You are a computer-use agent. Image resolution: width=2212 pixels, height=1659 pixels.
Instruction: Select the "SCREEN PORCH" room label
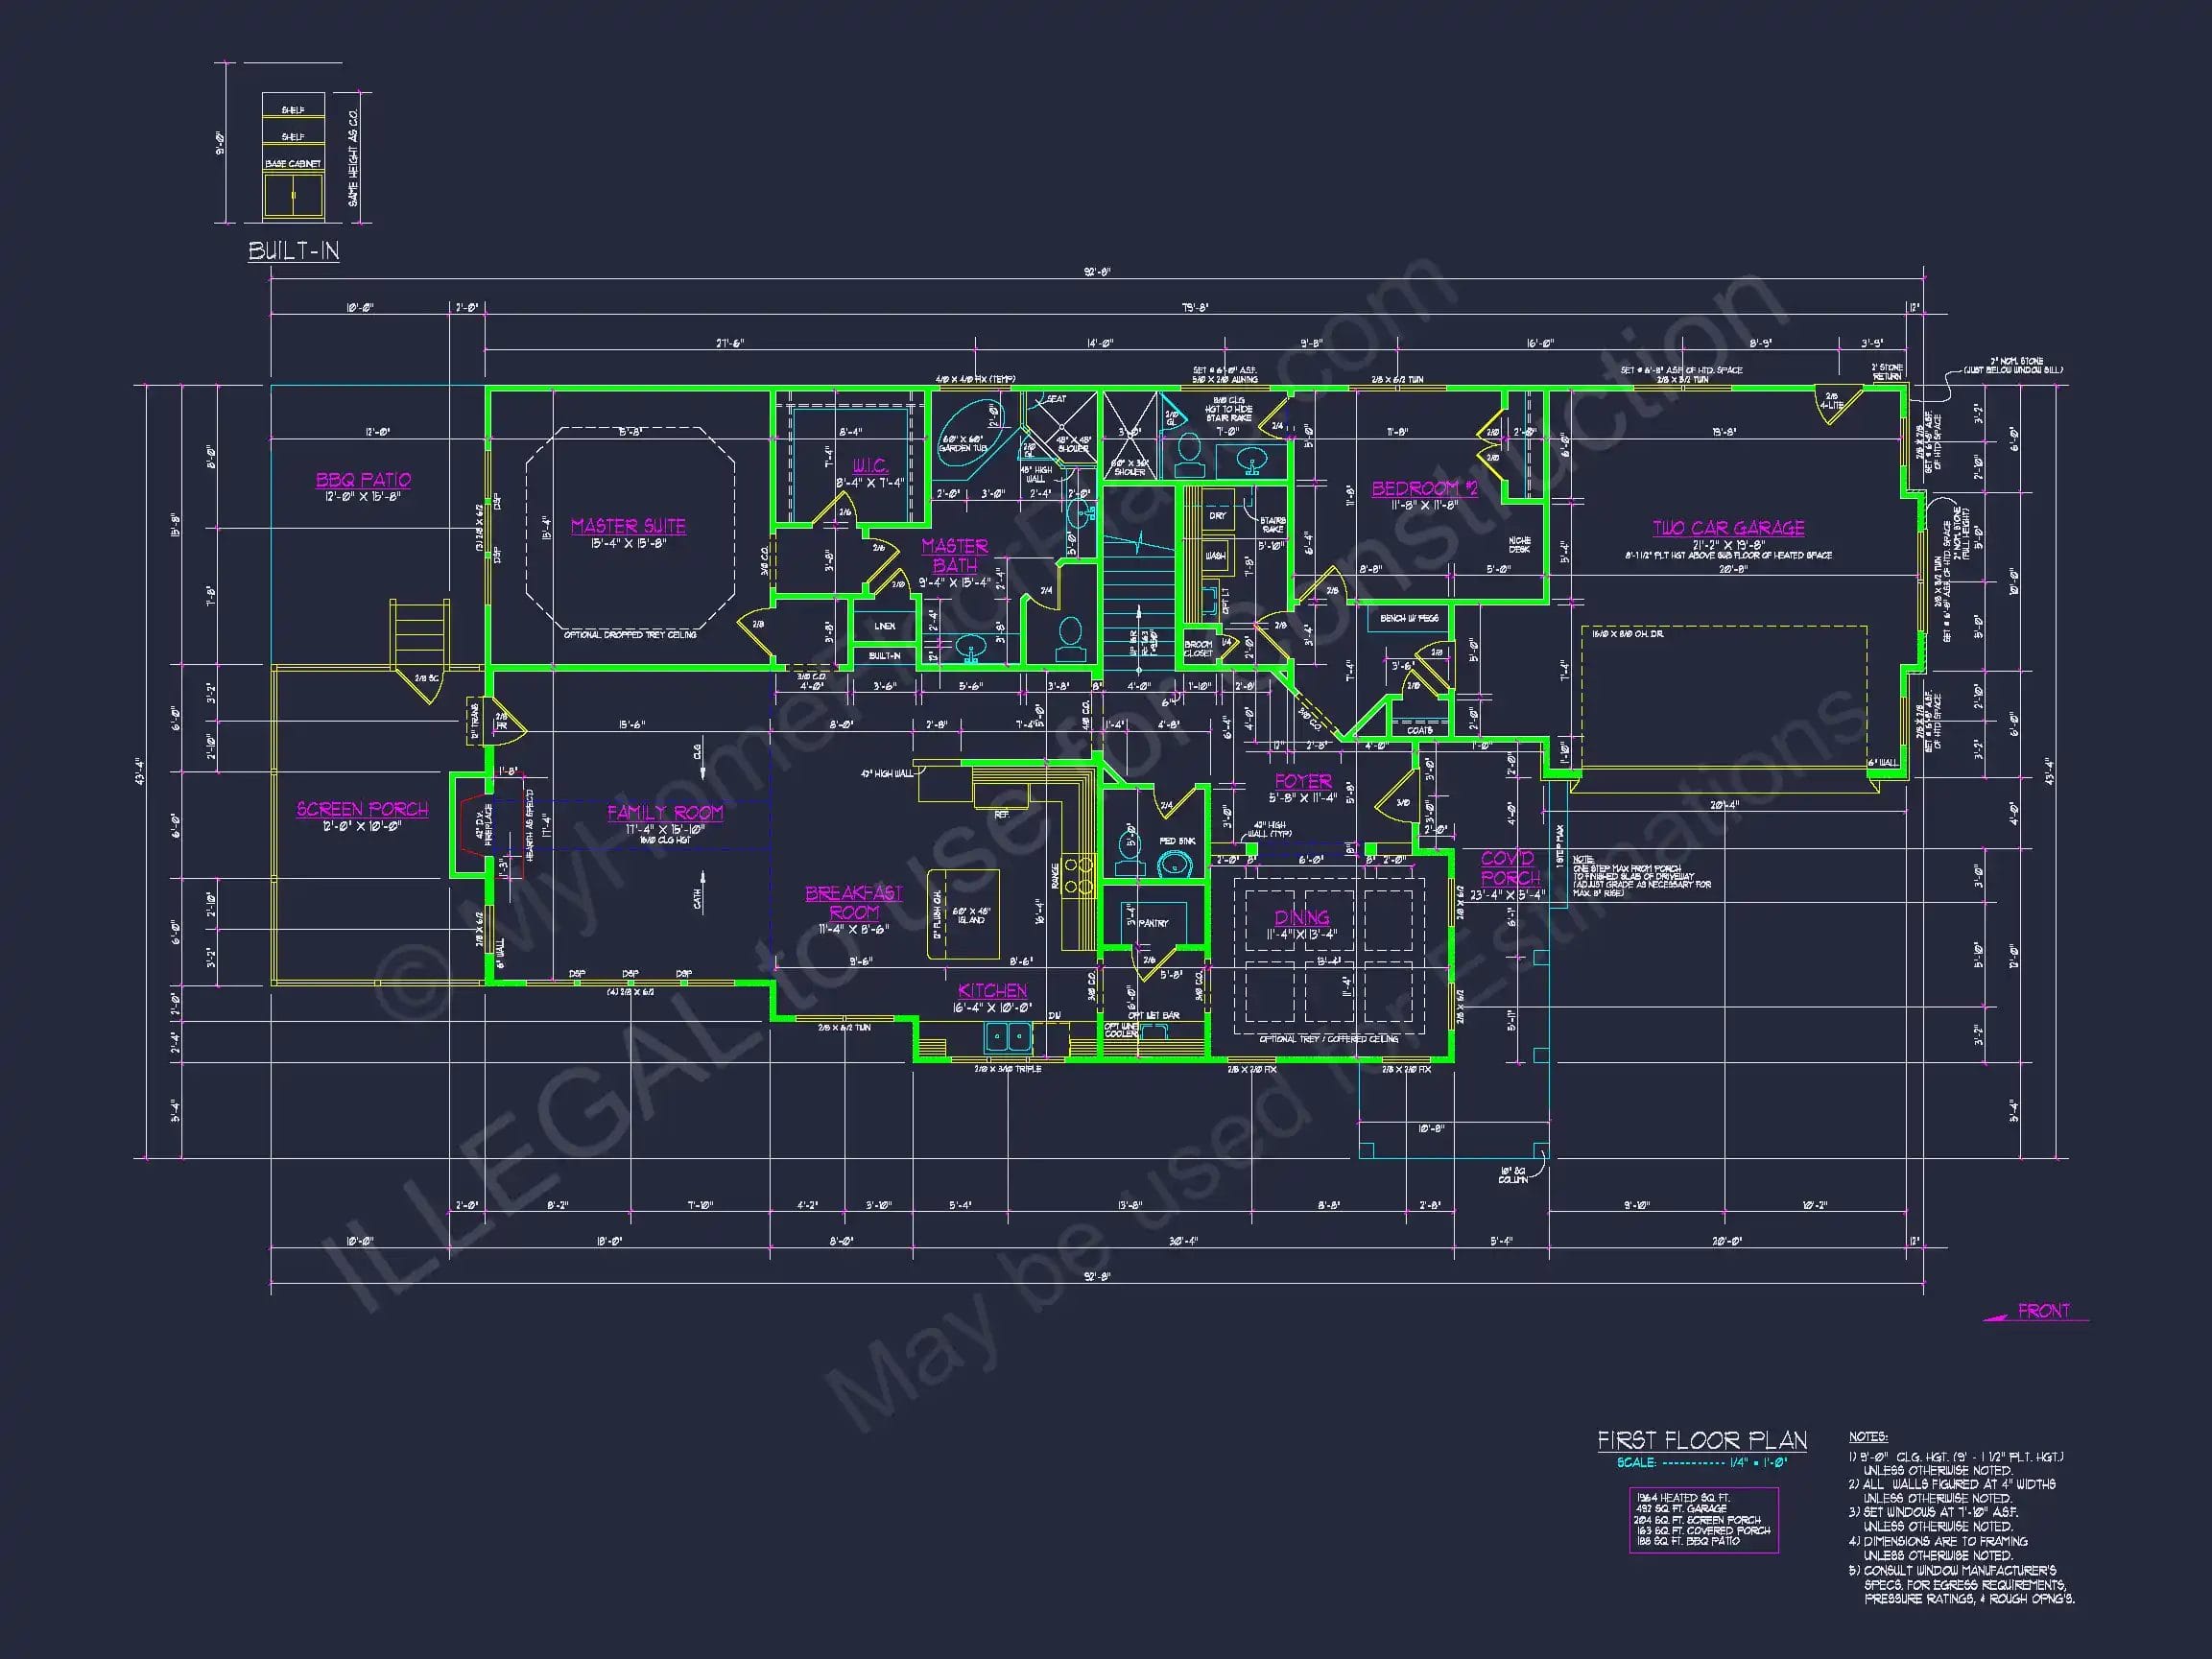[x=362, y=808]
